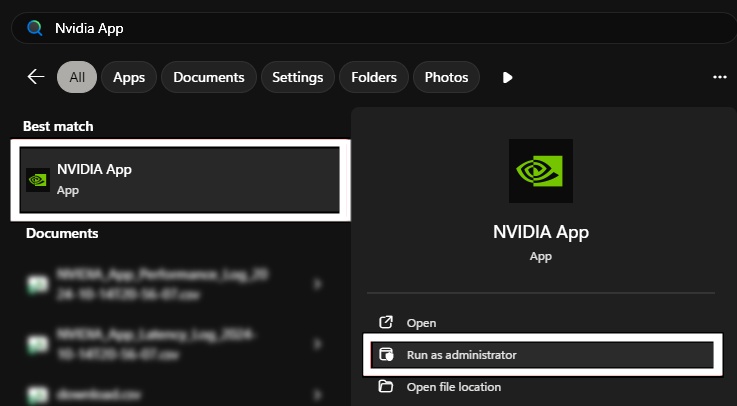Expand the second blurred document result chevron
This screenshot has height=406, width=737.
pyautogui.click(x=318, y=344)
